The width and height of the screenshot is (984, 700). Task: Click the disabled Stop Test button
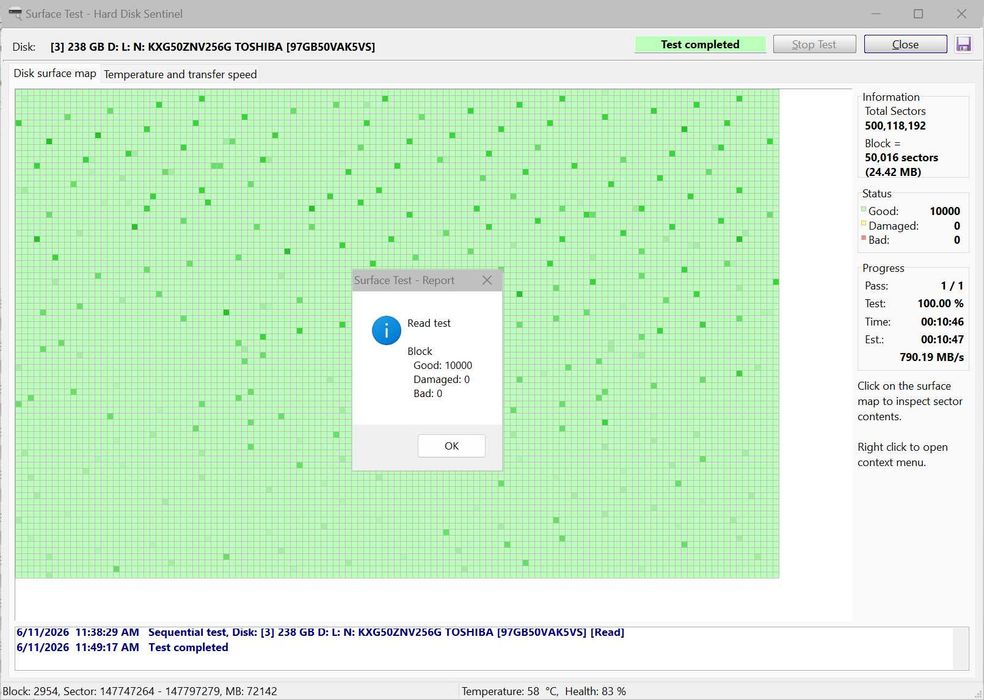[x=814, y=45]
